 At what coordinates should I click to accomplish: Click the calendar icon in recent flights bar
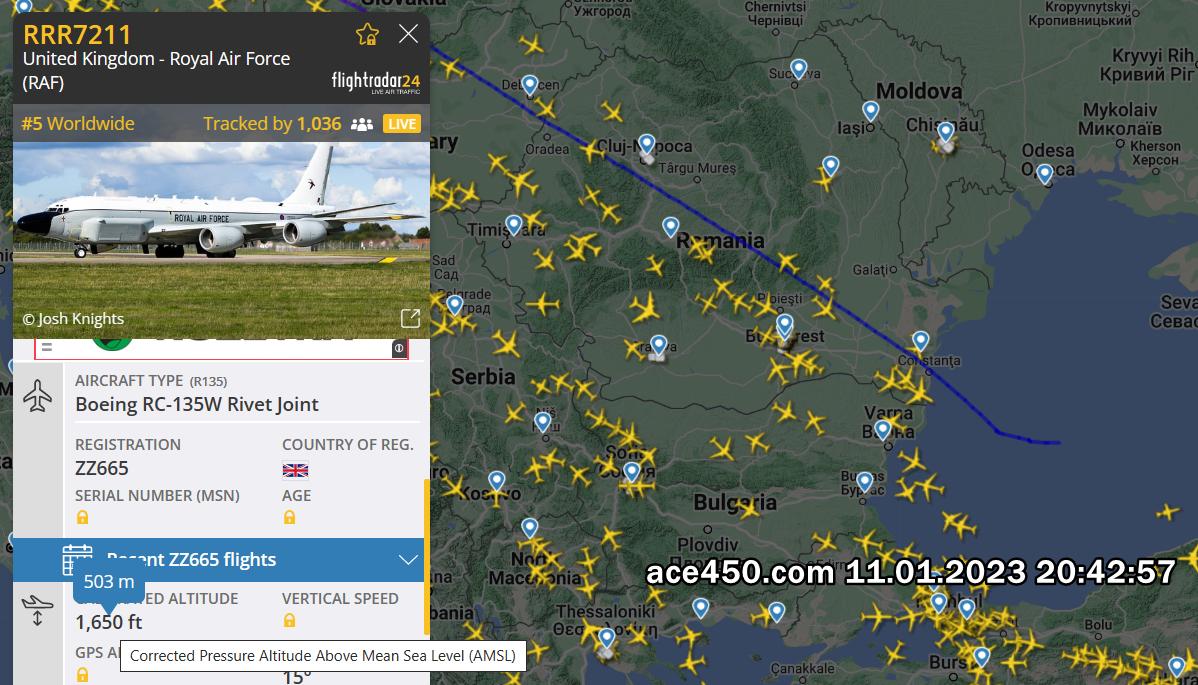(77, 560)
